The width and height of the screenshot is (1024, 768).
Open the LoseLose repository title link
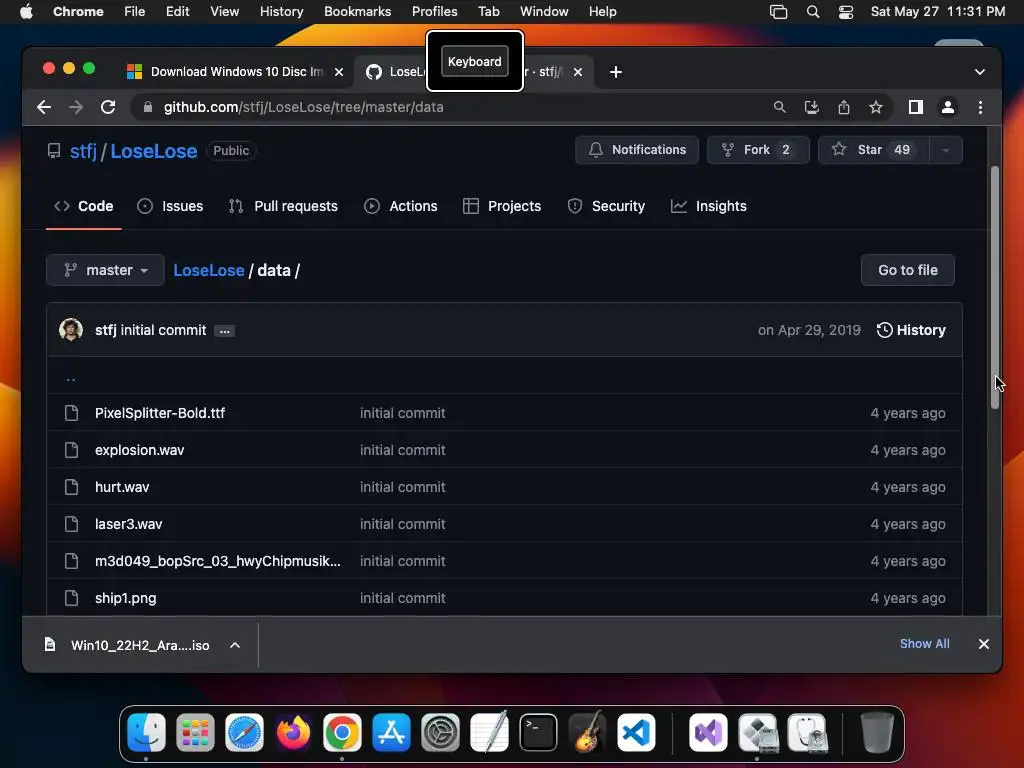tap(153, 151)
